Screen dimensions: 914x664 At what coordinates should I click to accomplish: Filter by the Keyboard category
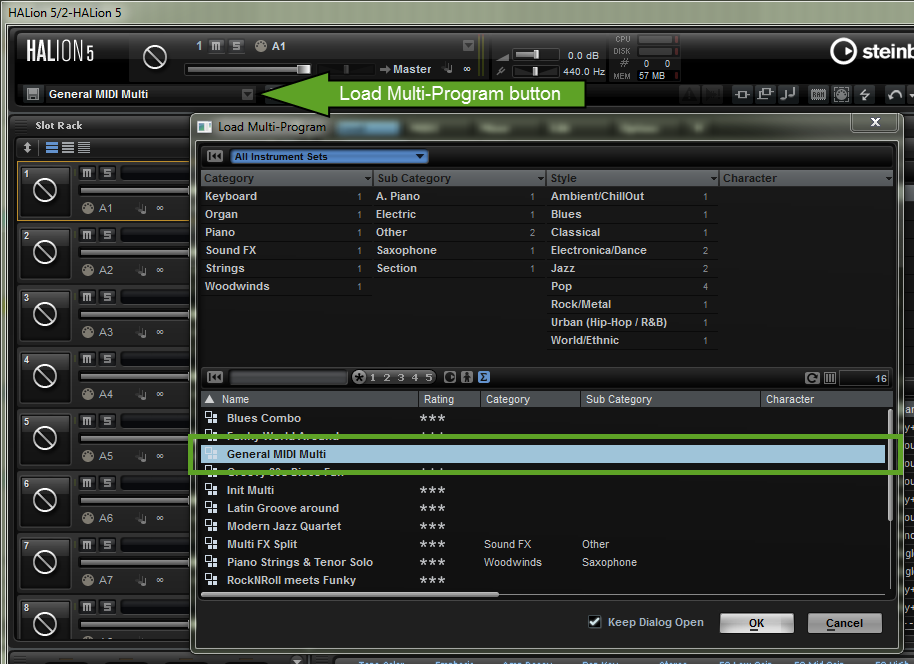coord(284,196)
